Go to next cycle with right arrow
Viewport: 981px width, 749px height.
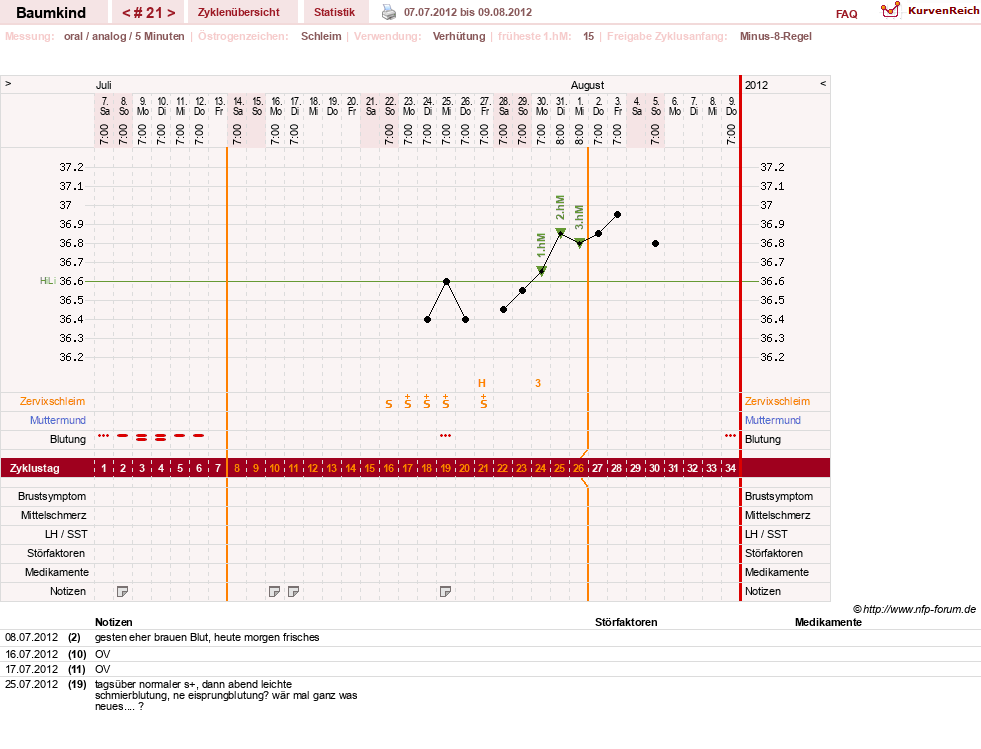click(171, 13)
